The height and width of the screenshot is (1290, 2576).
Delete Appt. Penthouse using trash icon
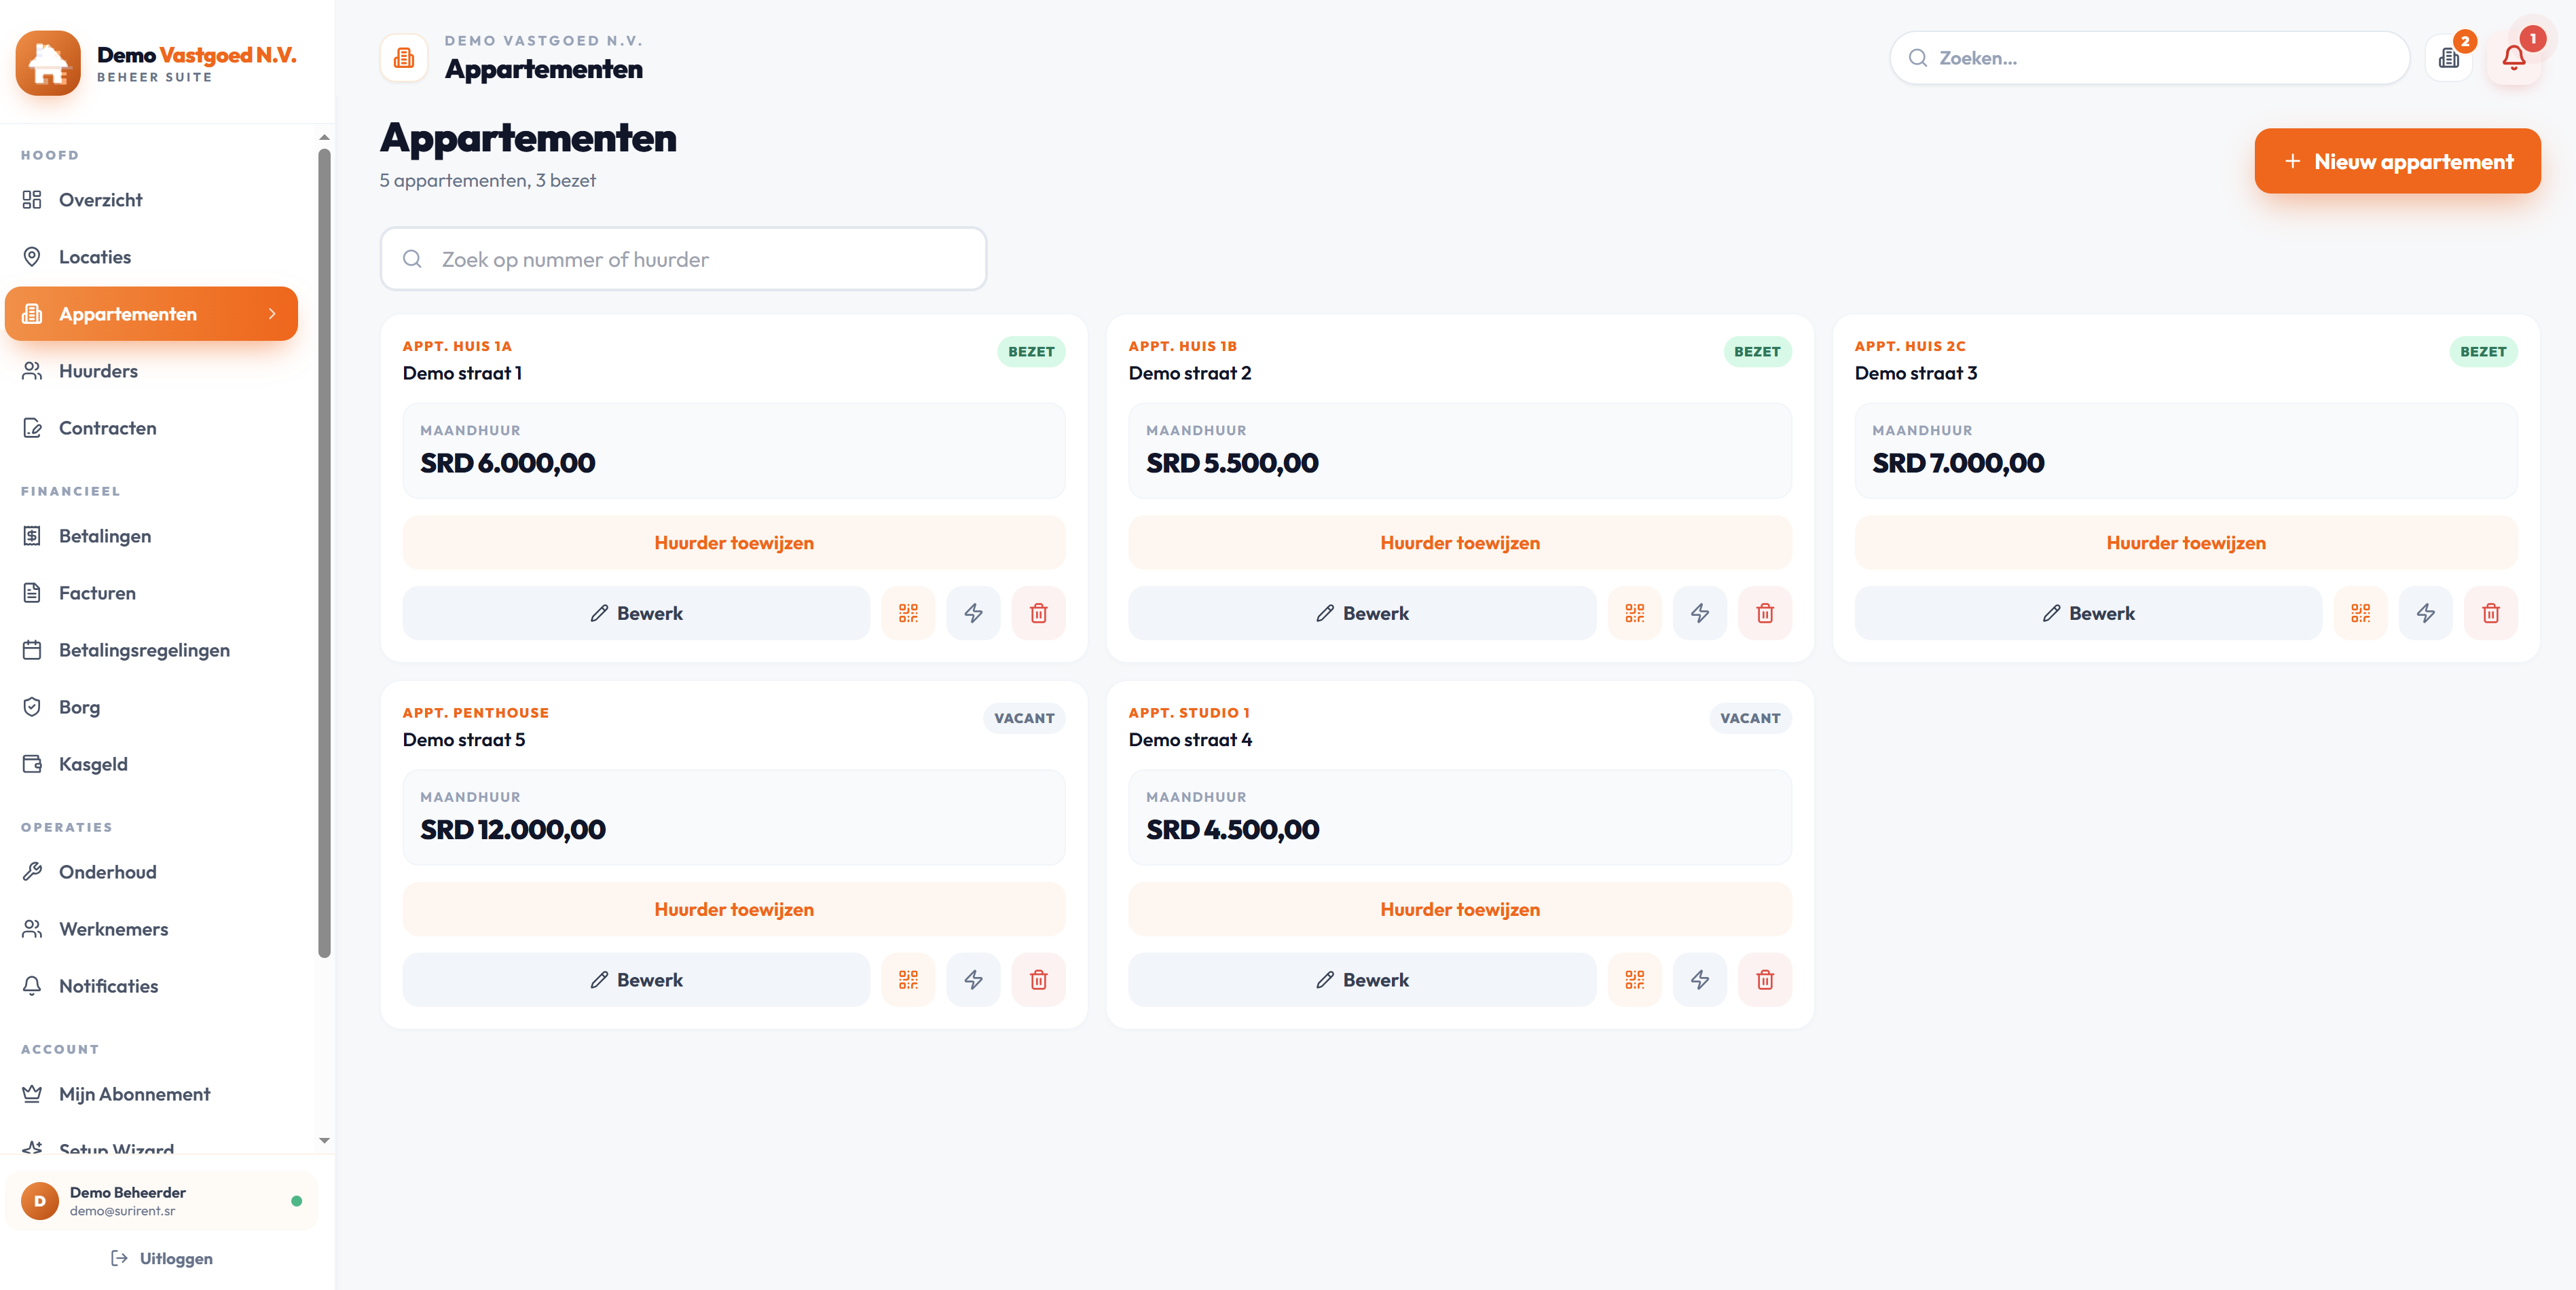[1039, 980]
